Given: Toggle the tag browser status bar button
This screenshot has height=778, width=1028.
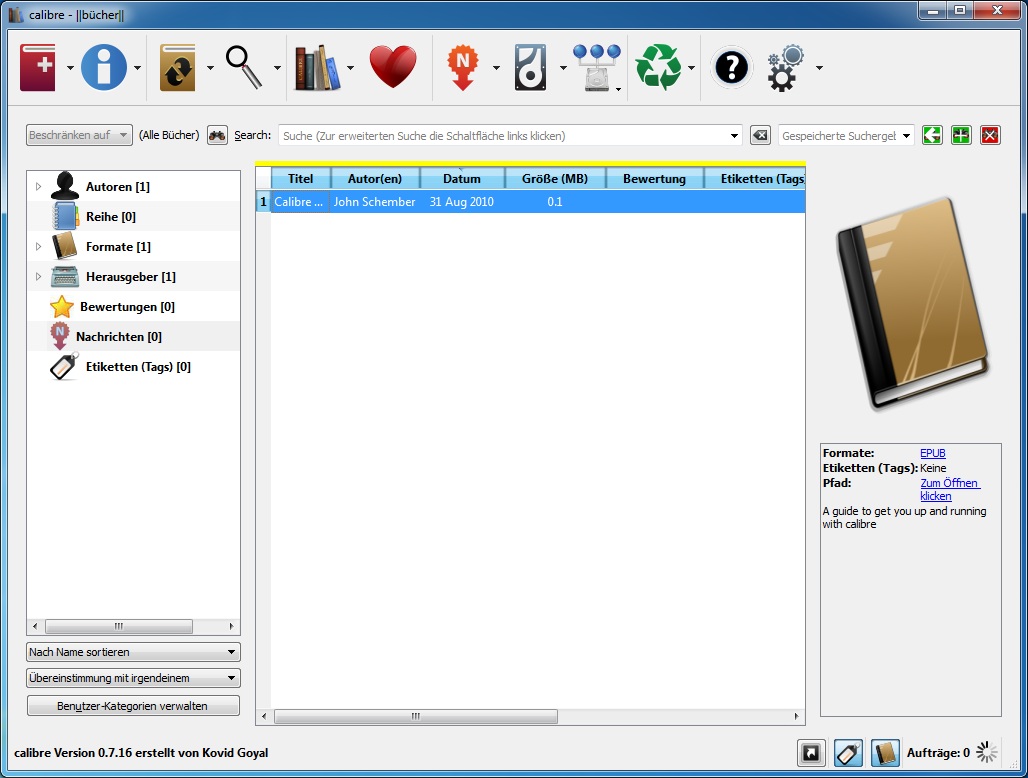Looking at the screenshot, I should pos(848,753).
